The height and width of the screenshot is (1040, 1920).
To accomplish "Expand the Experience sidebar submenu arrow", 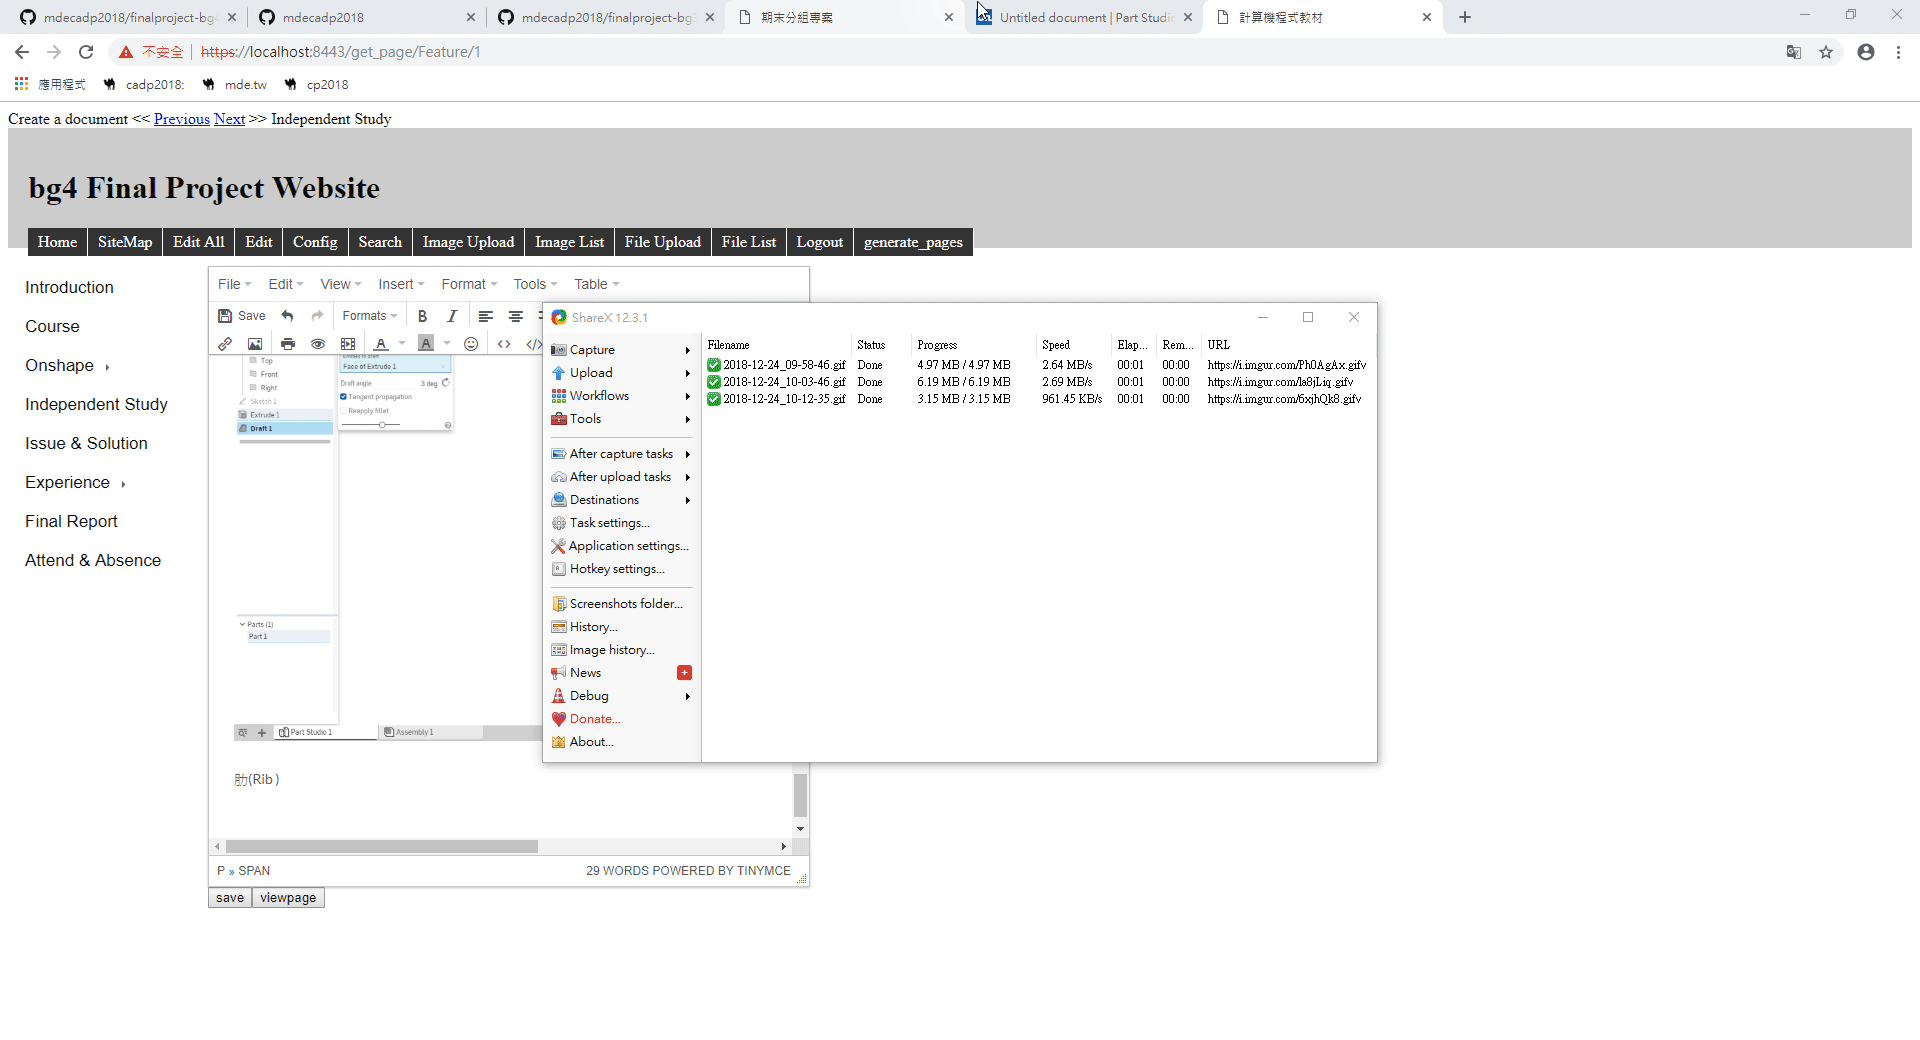I will click(x=123, y=484).
